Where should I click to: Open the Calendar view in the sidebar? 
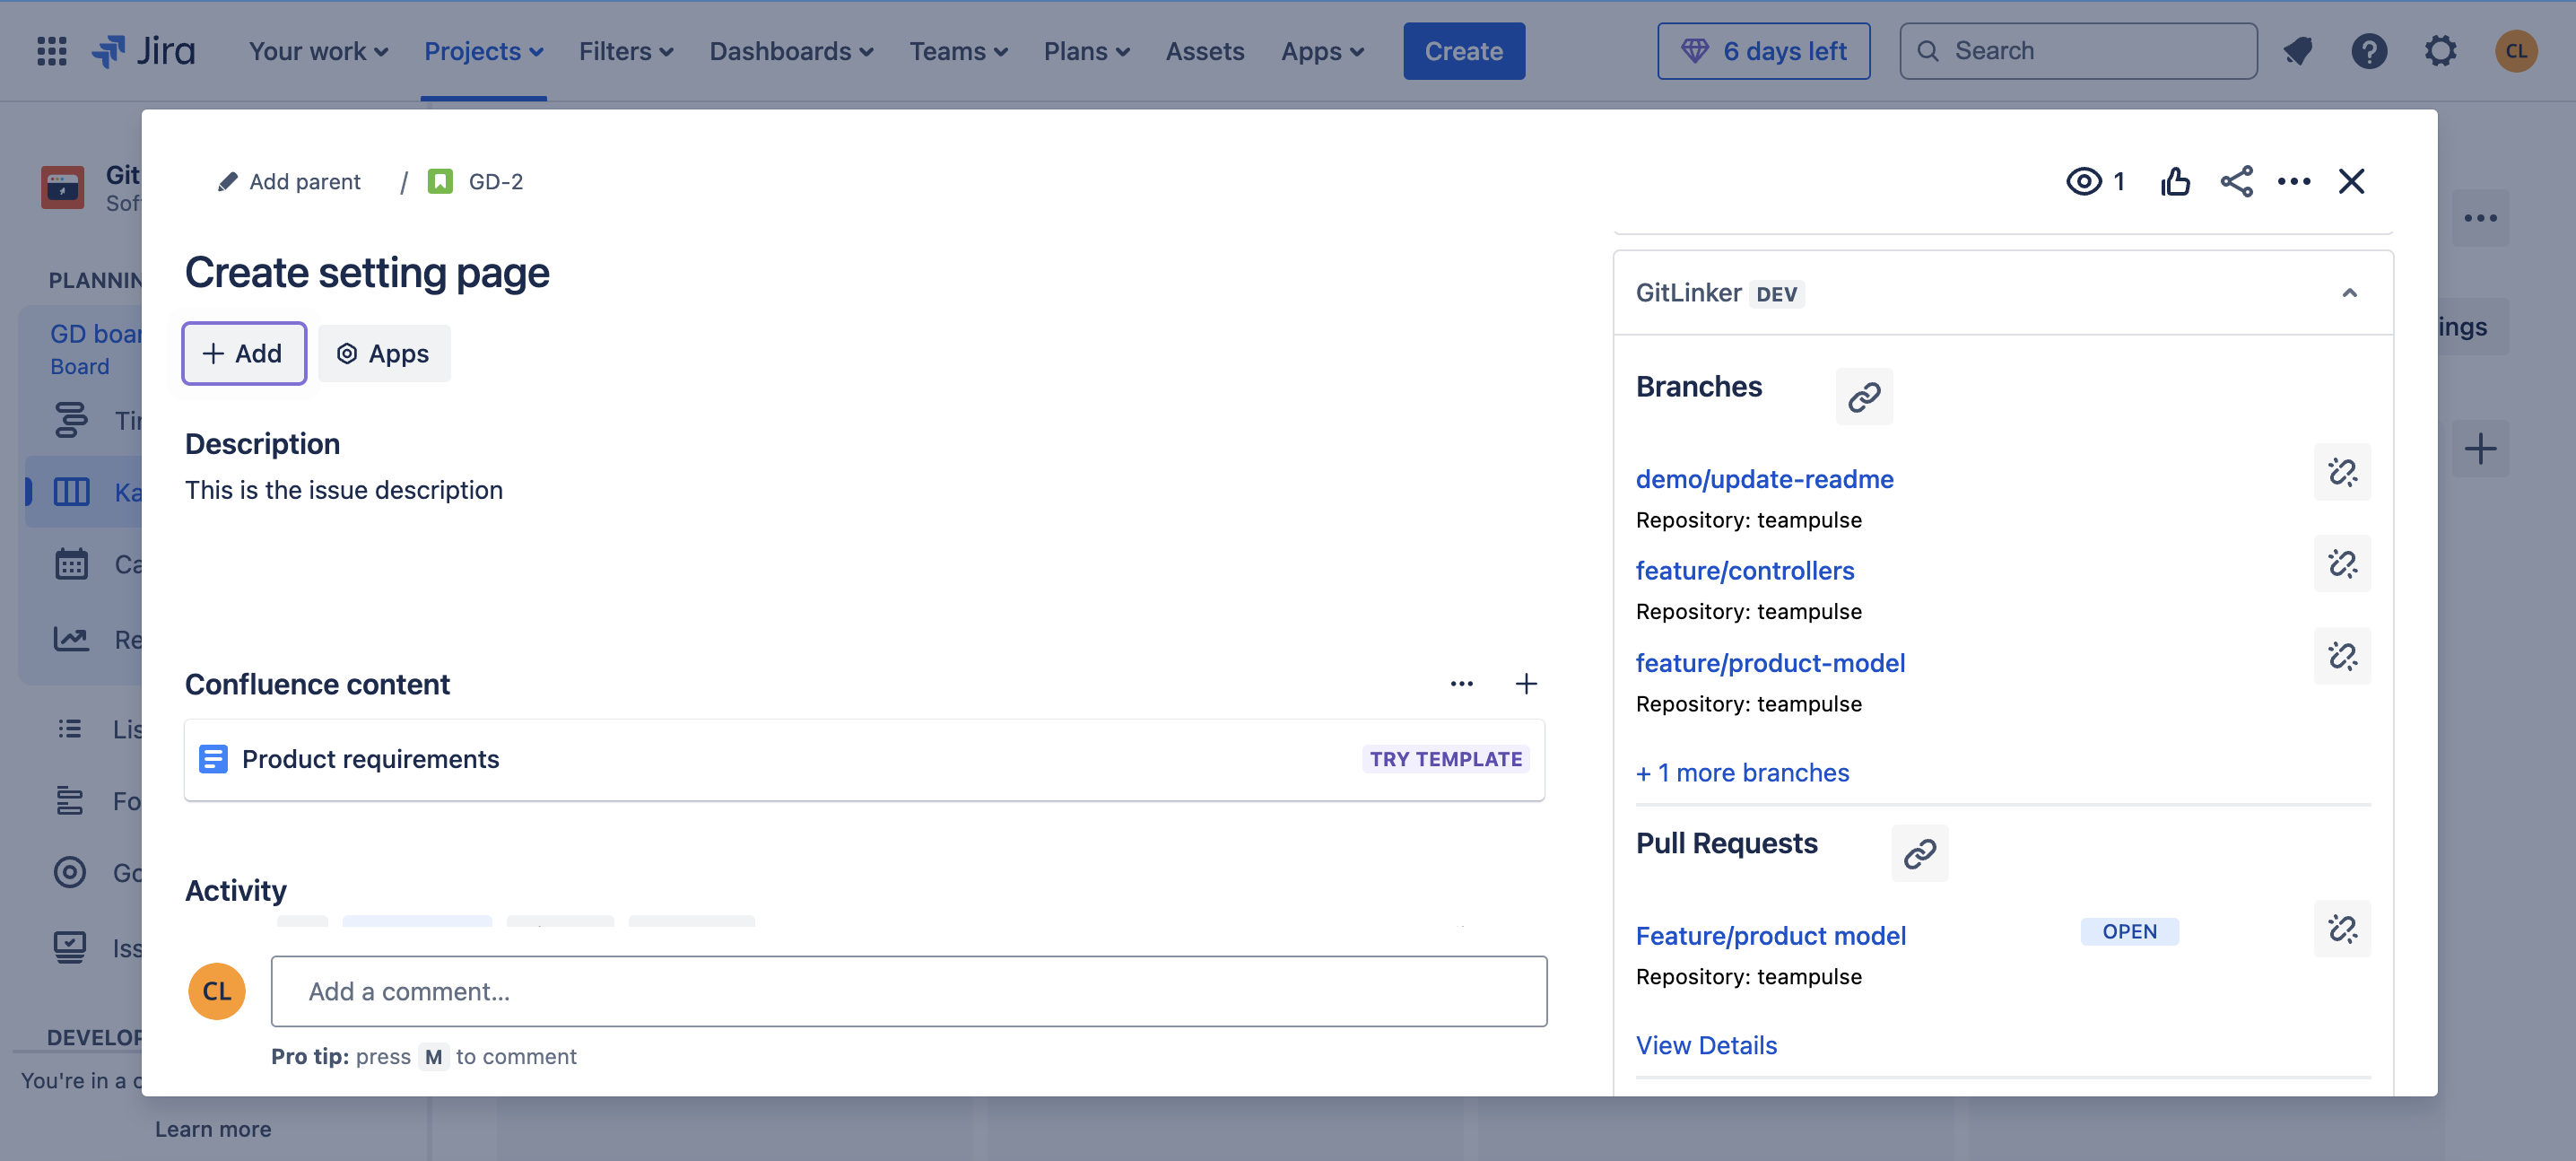(x=71, y=563)
